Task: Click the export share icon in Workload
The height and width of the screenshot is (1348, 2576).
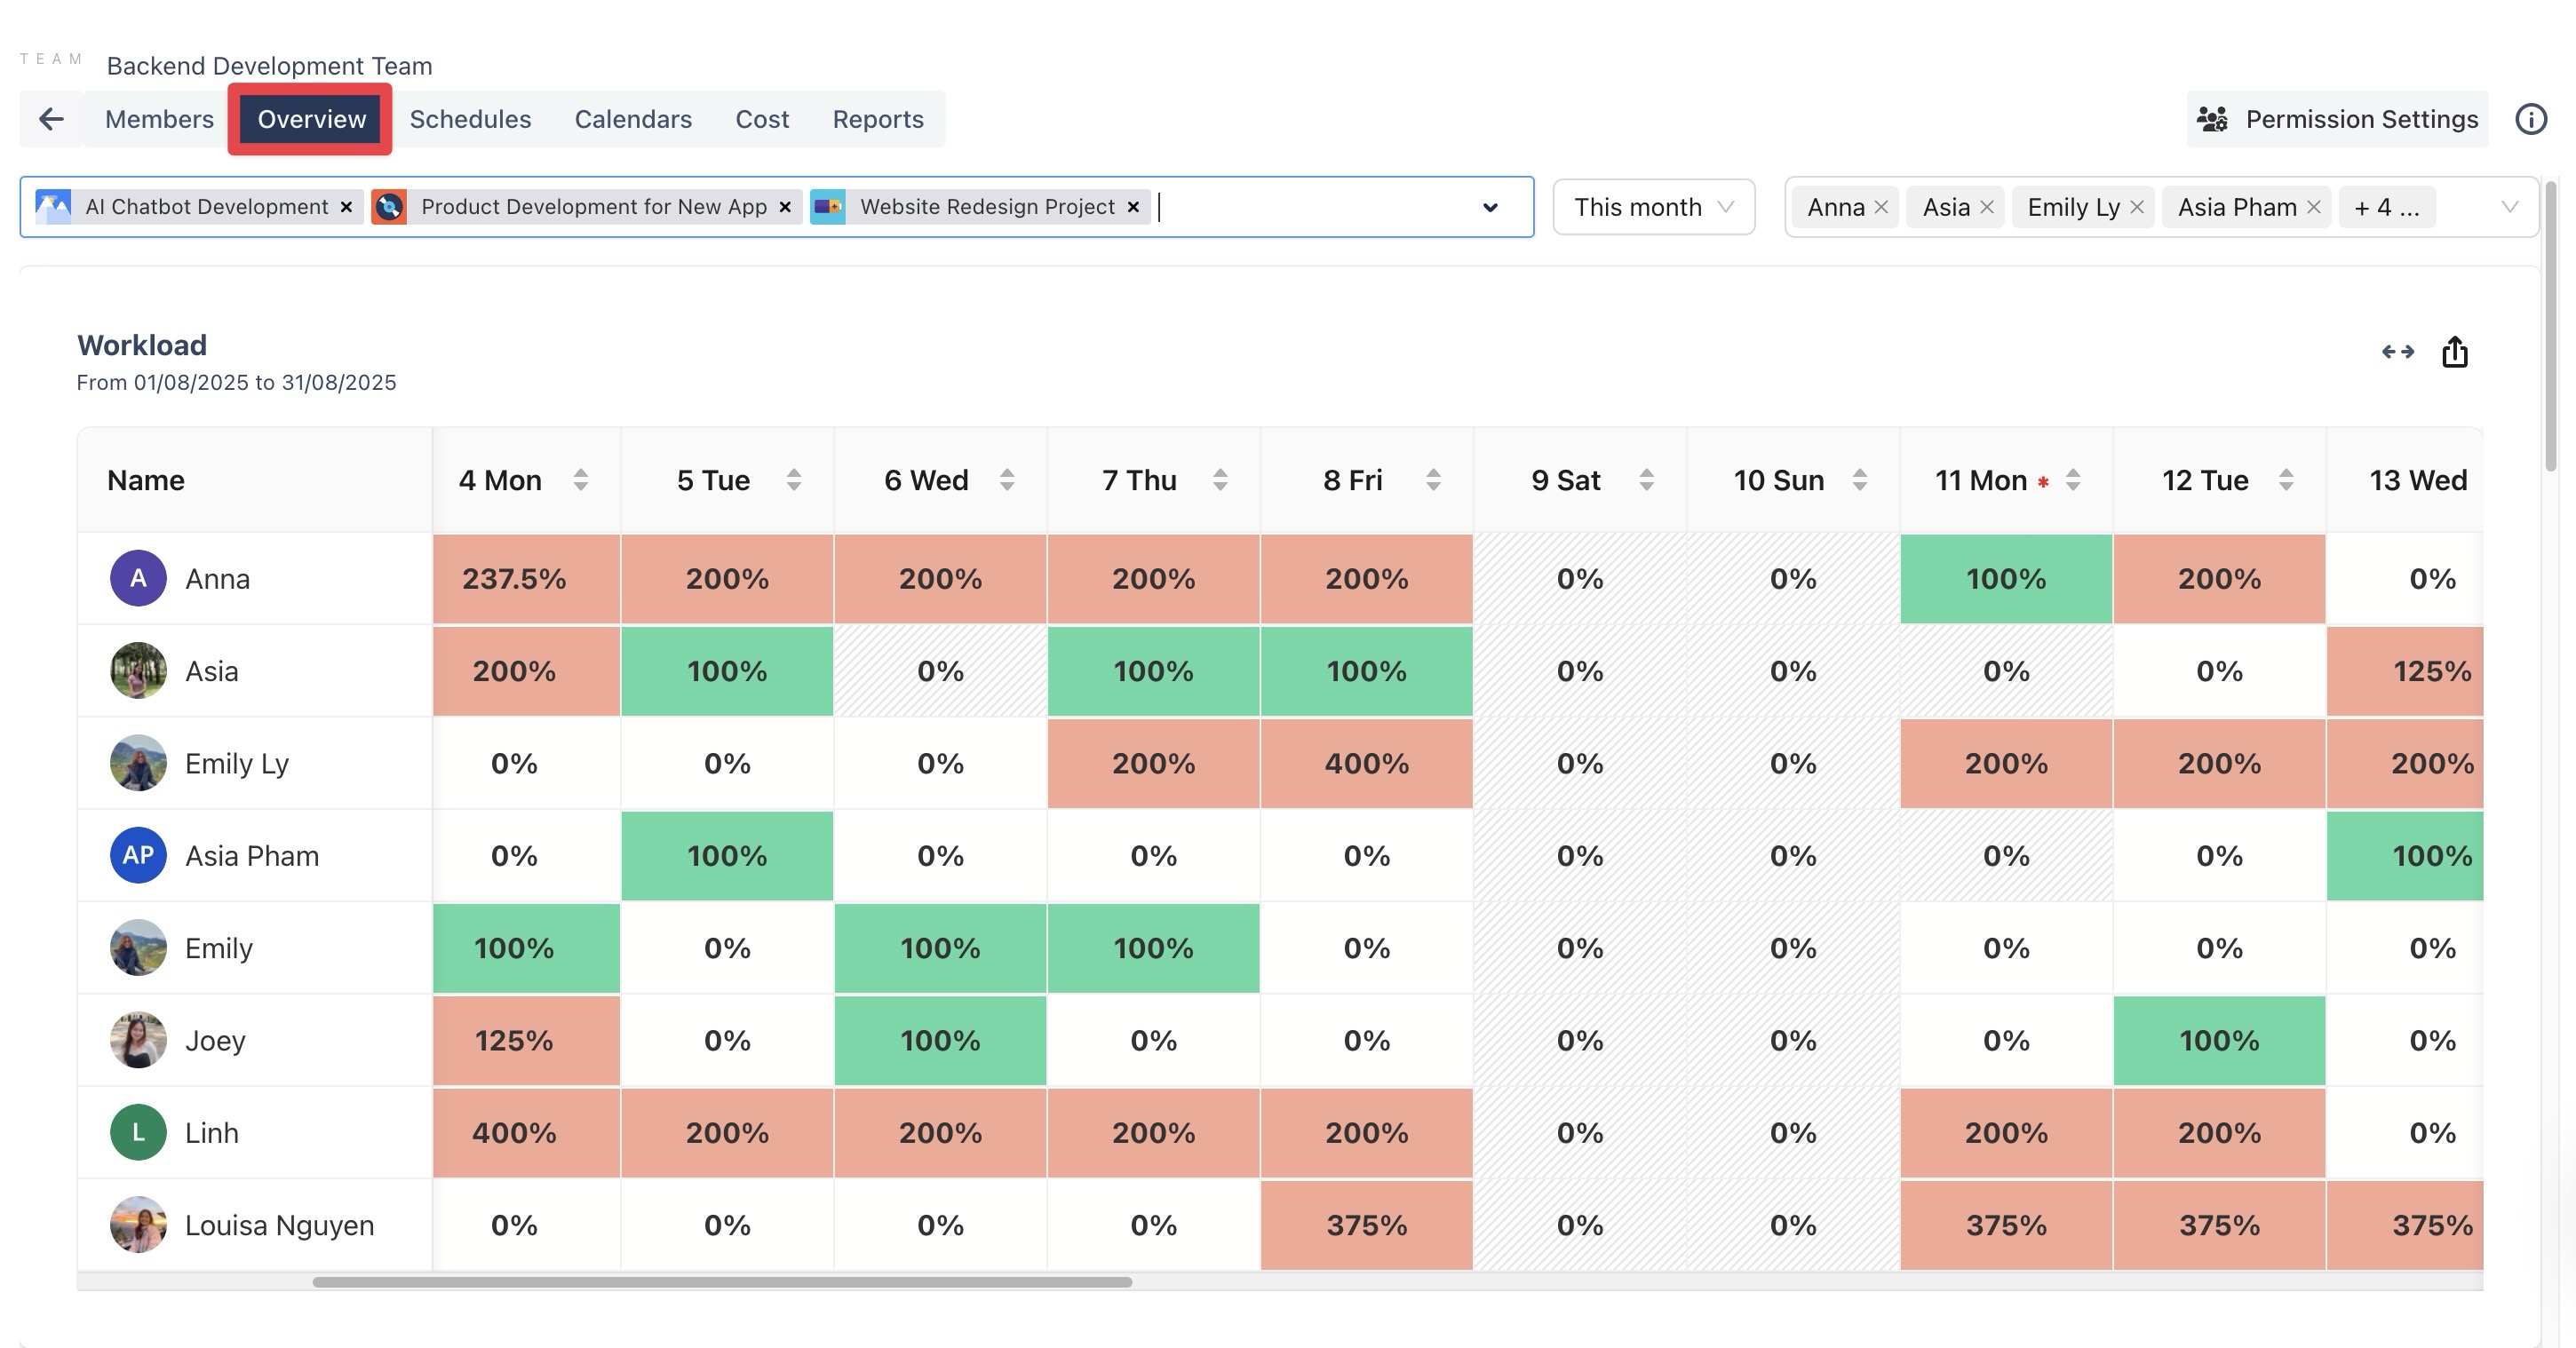Action: 2454,352
